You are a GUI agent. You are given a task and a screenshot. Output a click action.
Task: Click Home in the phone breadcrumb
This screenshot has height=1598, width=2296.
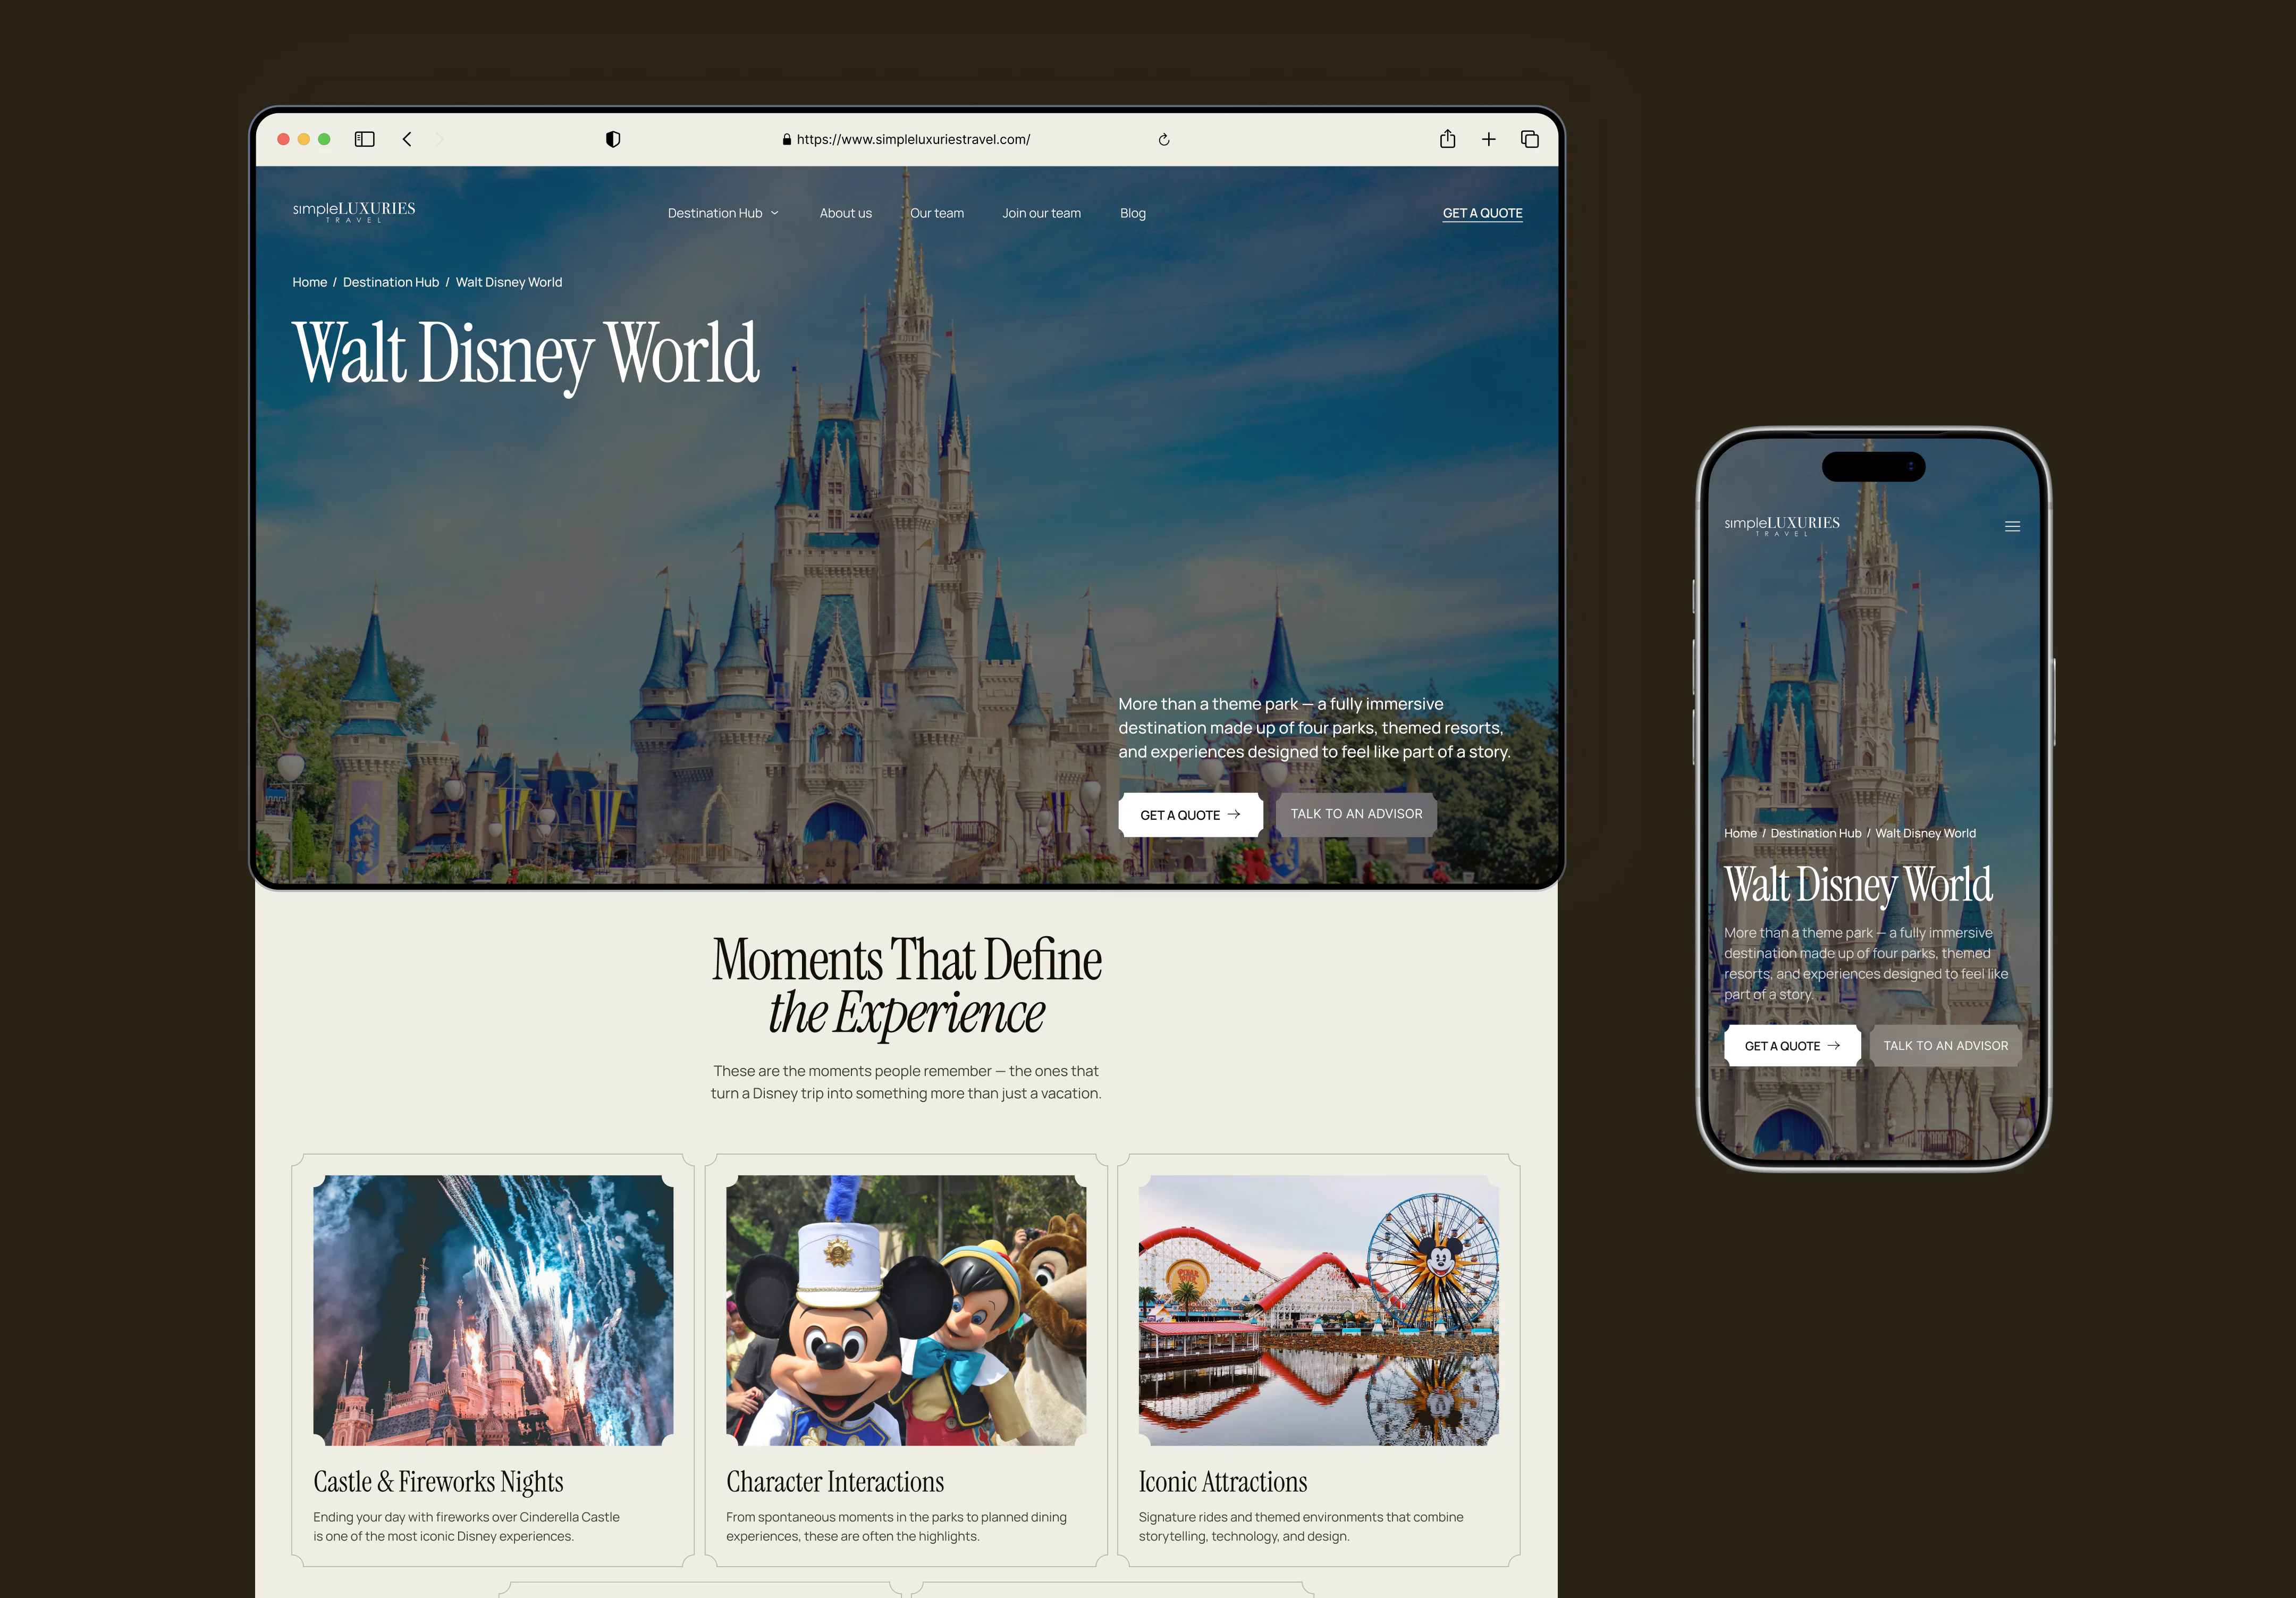tap(1740, 833)
